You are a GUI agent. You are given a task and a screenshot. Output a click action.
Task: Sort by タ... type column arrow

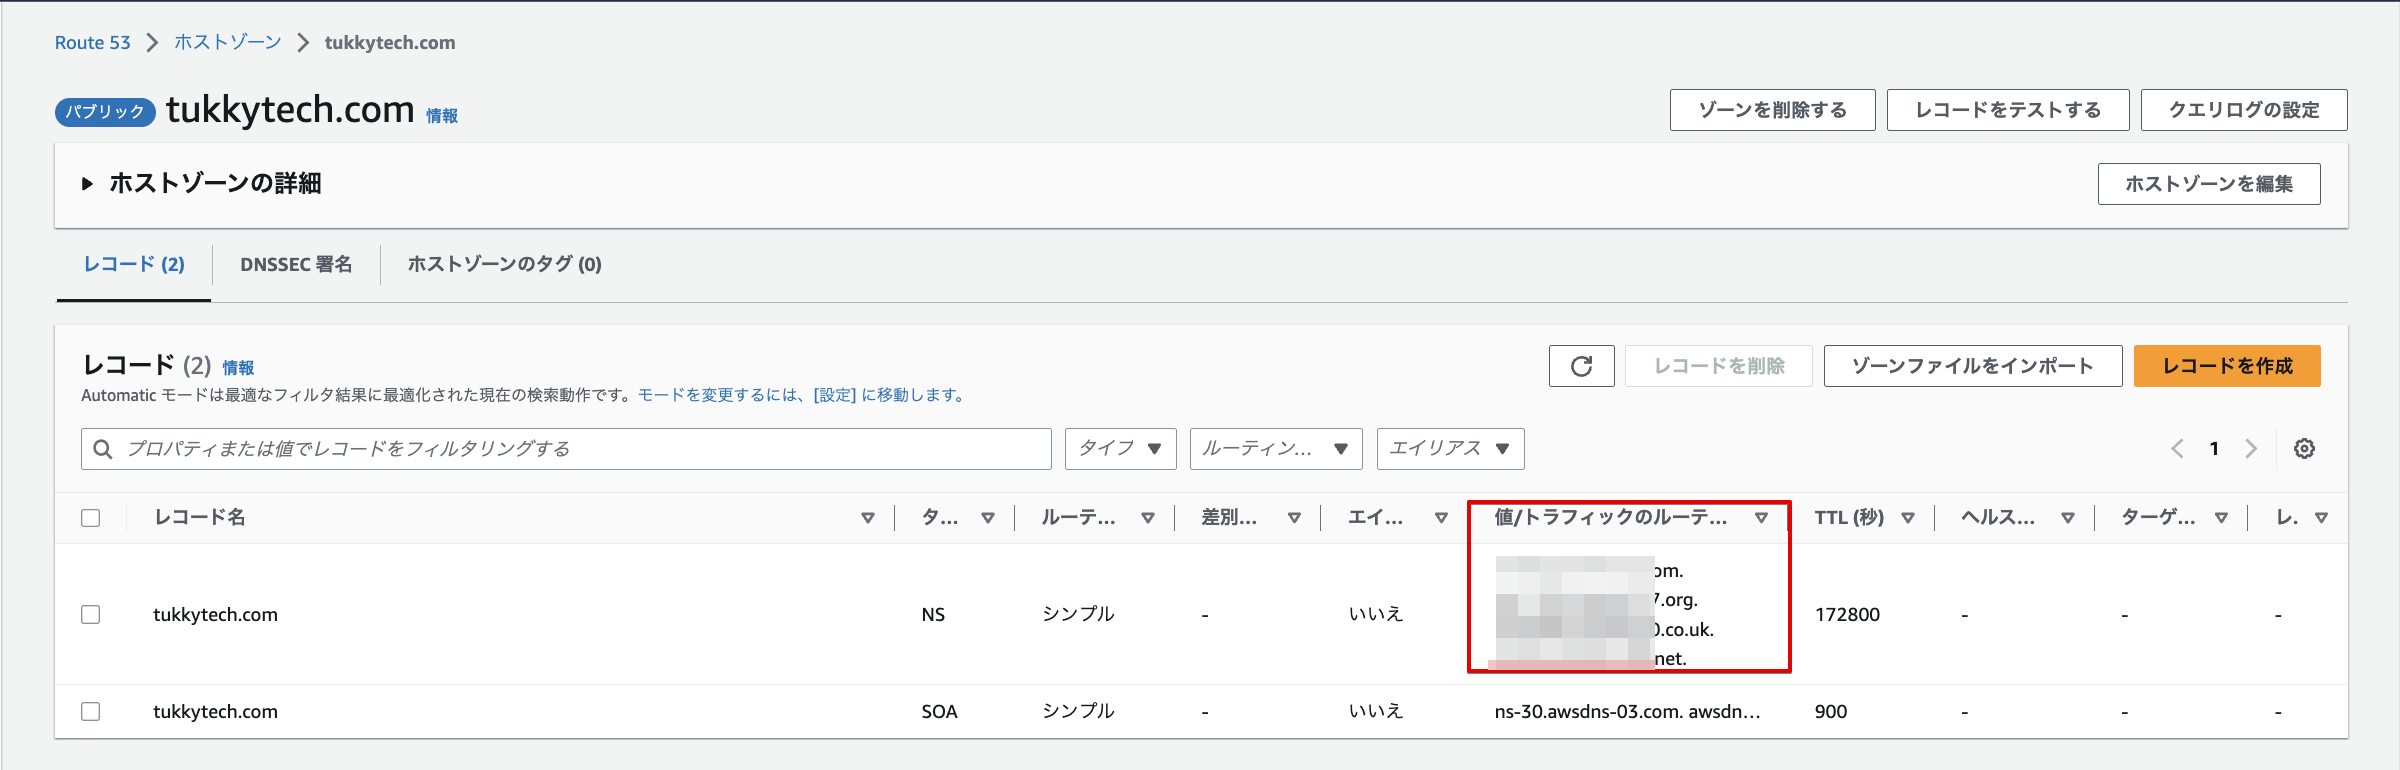coord(988,518)
